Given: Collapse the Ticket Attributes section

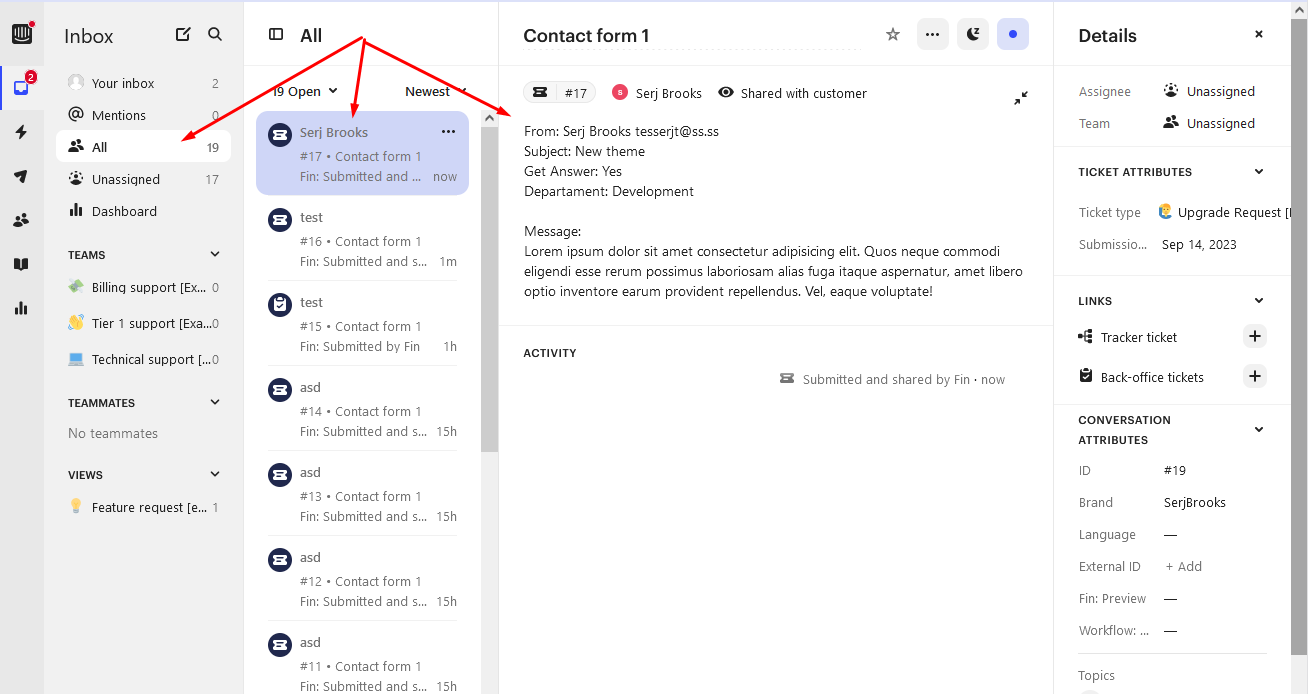Looking at the screenshot, I should coord(1259,172).
